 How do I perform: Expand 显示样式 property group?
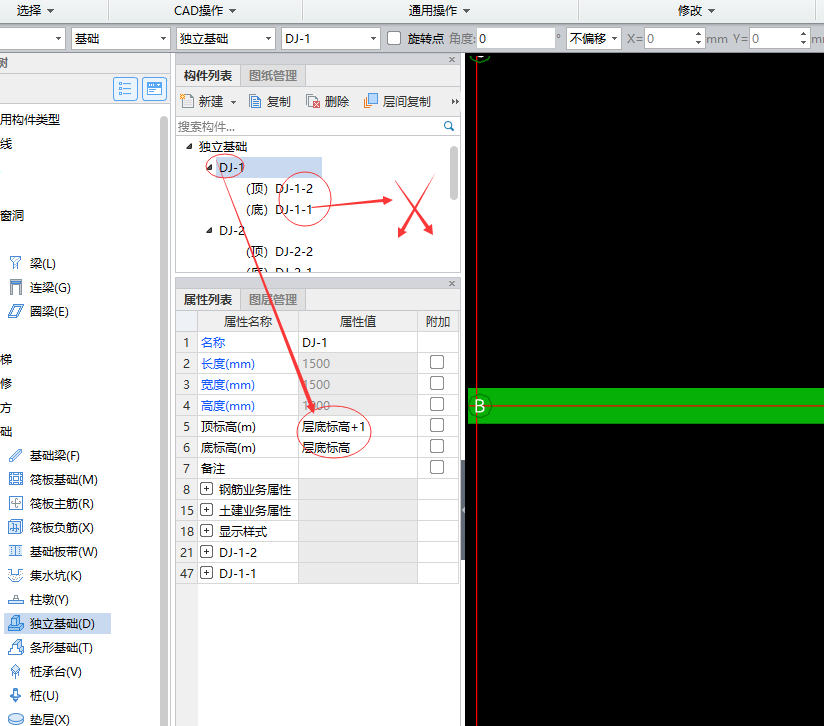click(207, 531)
